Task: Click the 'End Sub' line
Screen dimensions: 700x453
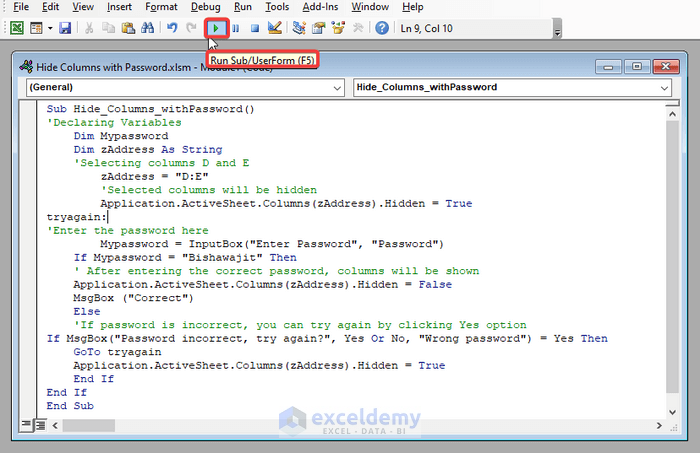Action: click(x=70, y=406)
